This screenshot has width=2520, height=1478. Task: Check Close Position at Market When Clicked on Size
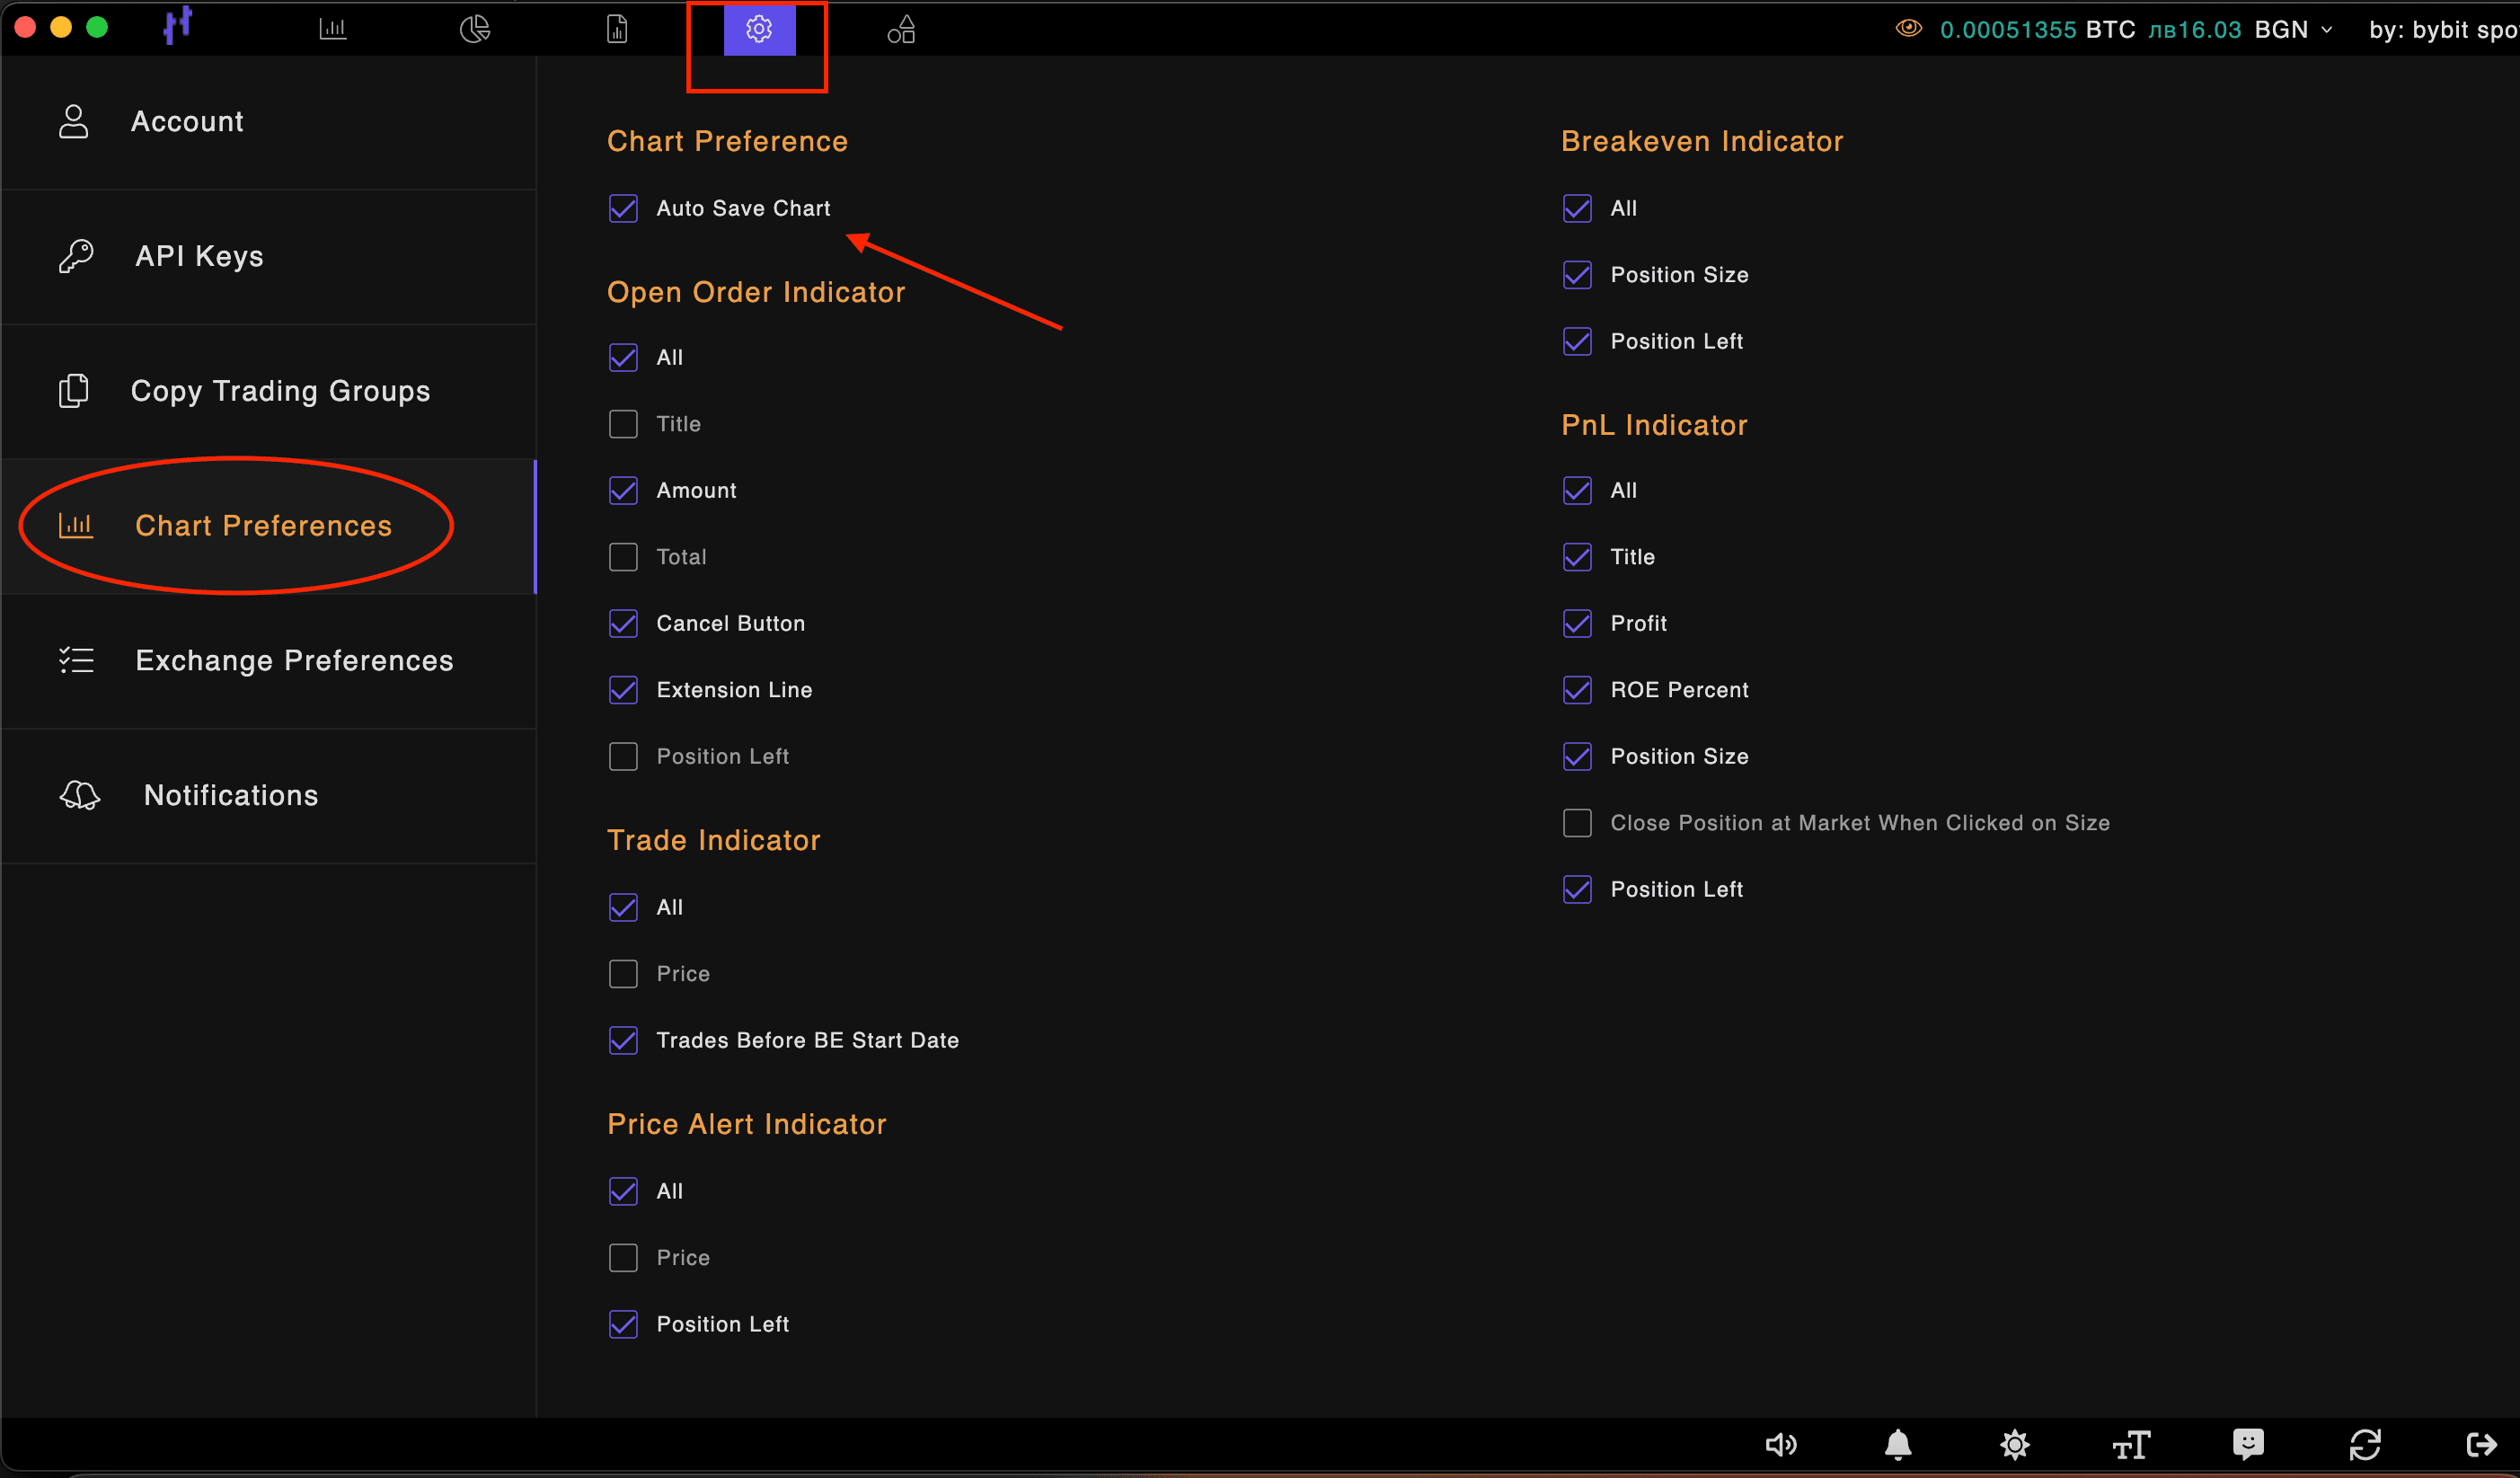1576,822
